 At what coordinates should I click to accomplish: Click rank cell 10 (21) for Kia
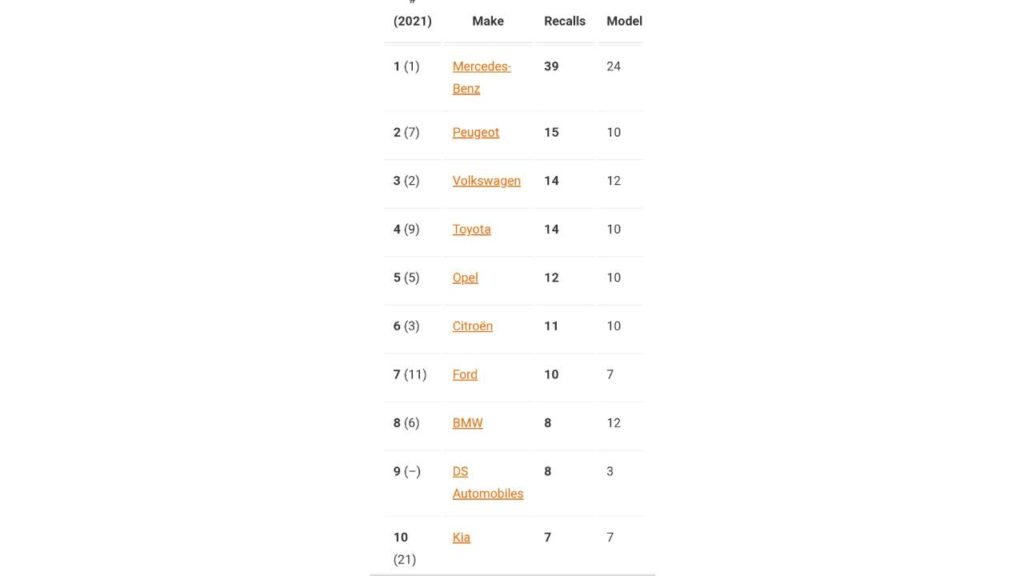(x=404, y=548)
